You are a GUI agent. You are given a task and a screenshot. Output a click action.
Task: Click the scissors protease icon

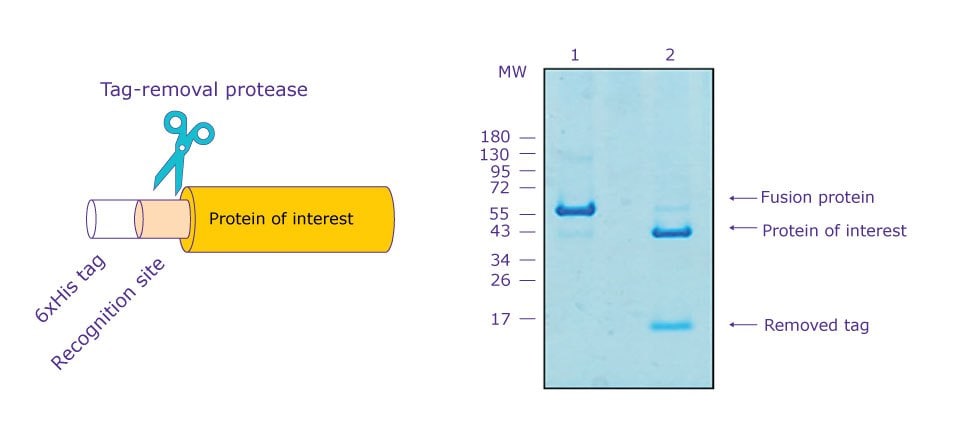pyautogui.click(x=183, y=148)
